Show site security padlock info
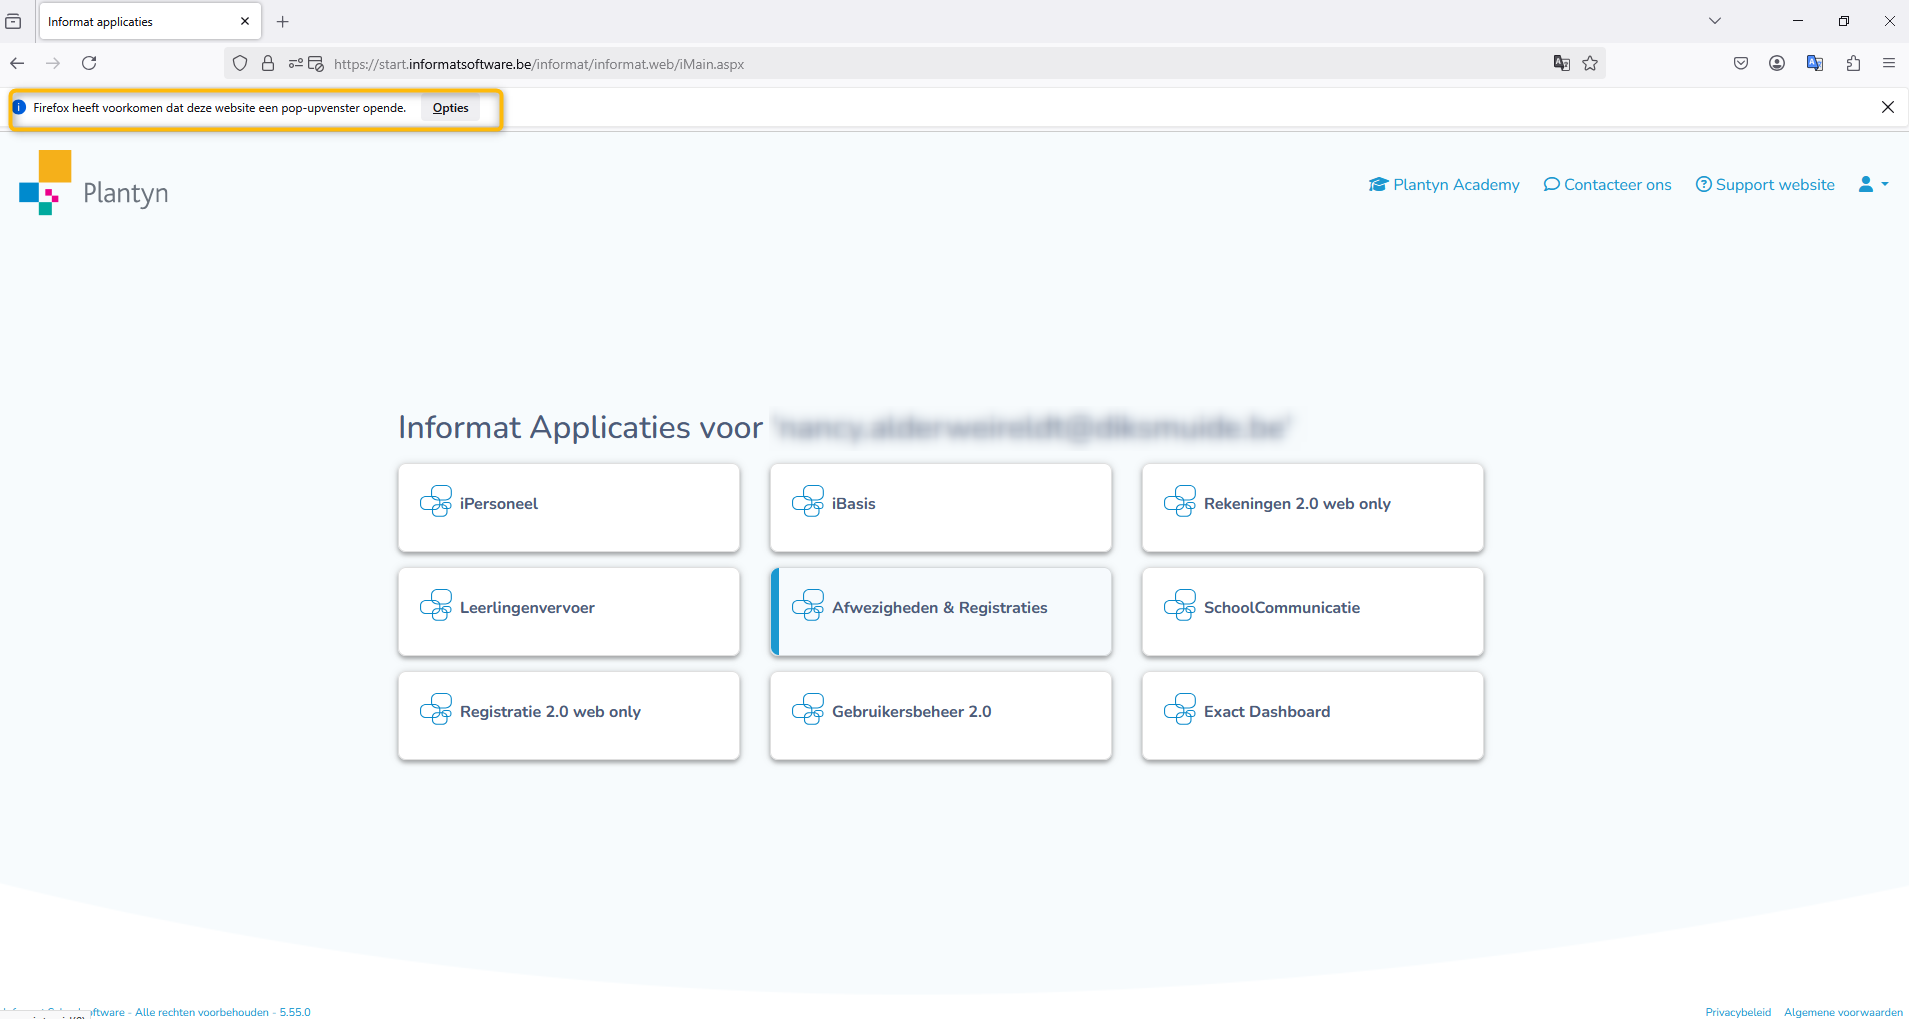The height and width of the screenshot is (1019, 1909). coord(268,63)
